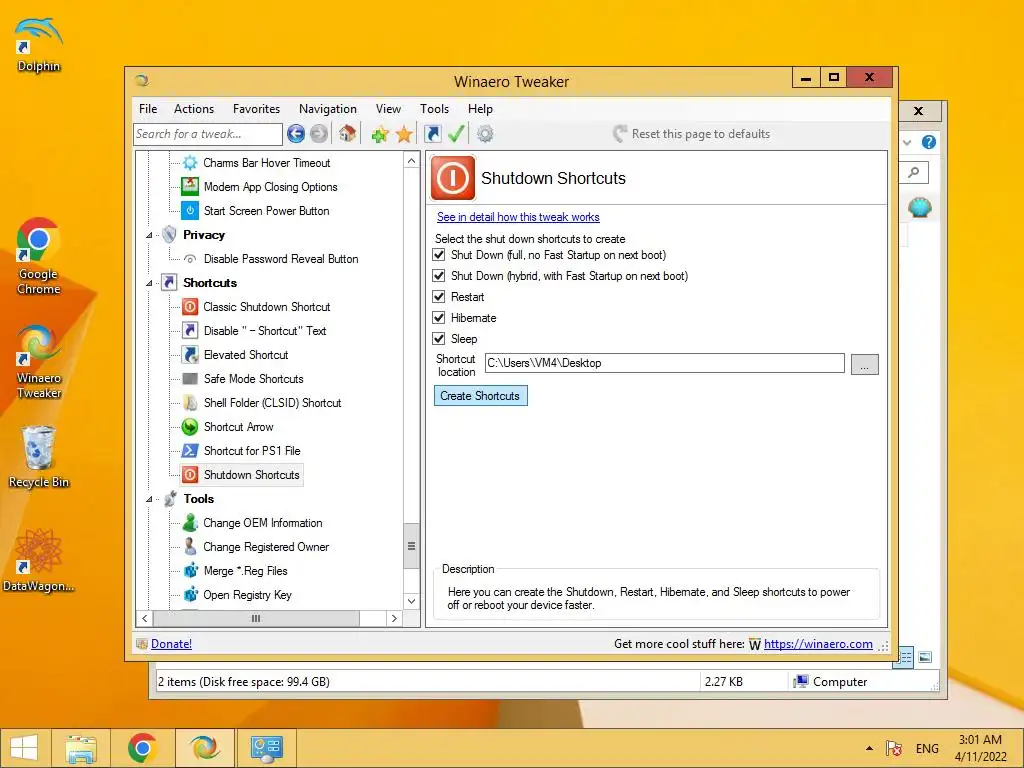Select Open Registry Key tree item
This screenshot has height=768, width=1024.
(247, 595)
